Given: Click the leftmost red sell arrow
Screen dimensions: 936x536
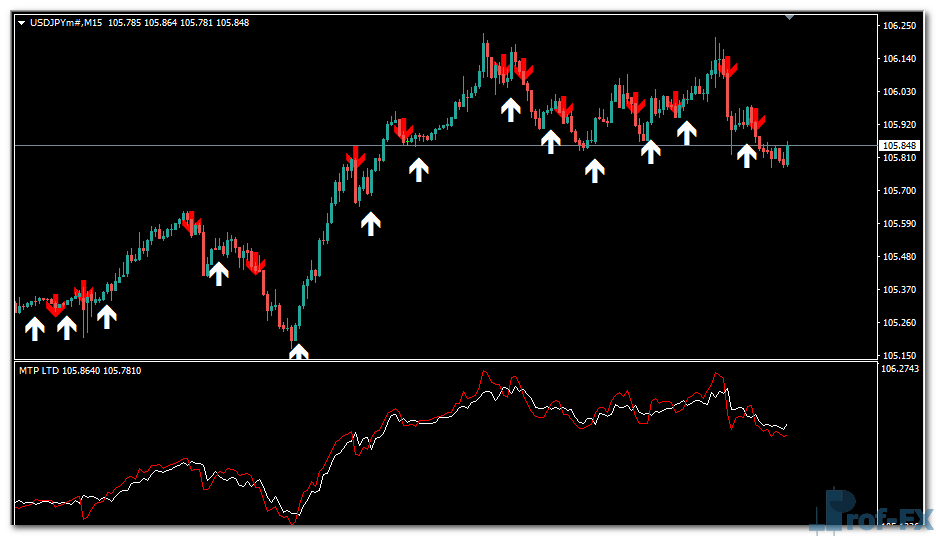Looking at the screenshot, I should pyautogui.click(x=56, y=304).
